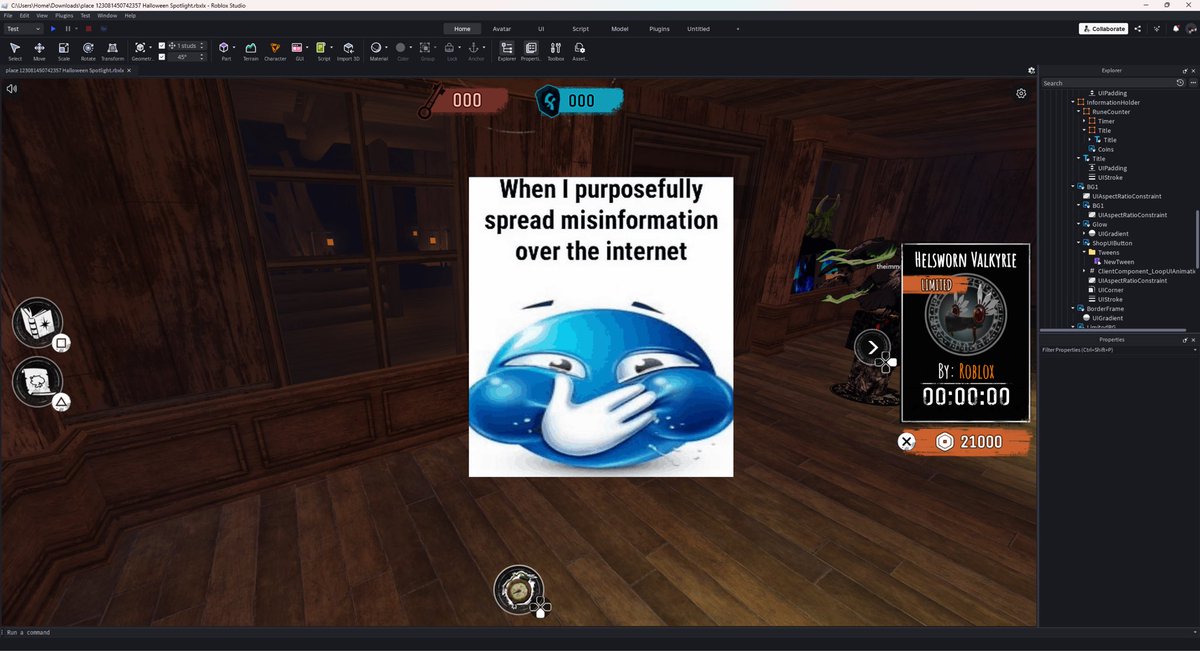Viewport: 1200px width, 651px height.
Task: Open the Asset Manager
Action: pos(580,51)
